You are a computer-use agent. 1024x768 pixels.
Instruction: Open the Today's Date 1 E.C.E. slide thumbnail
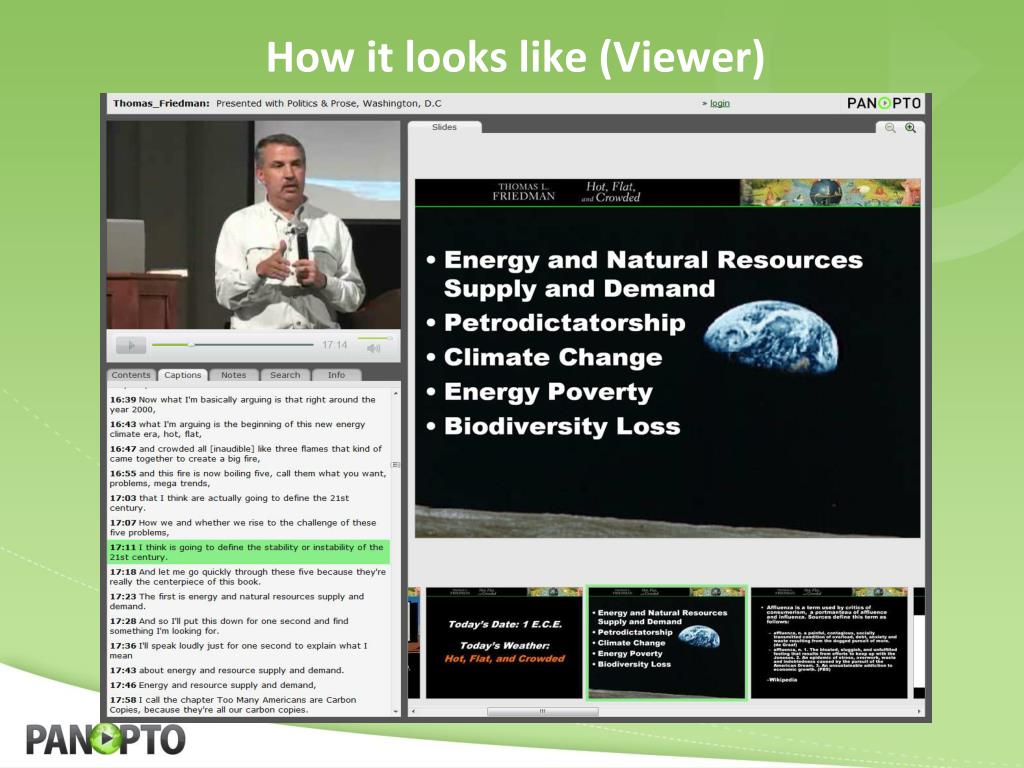[504, 643]
